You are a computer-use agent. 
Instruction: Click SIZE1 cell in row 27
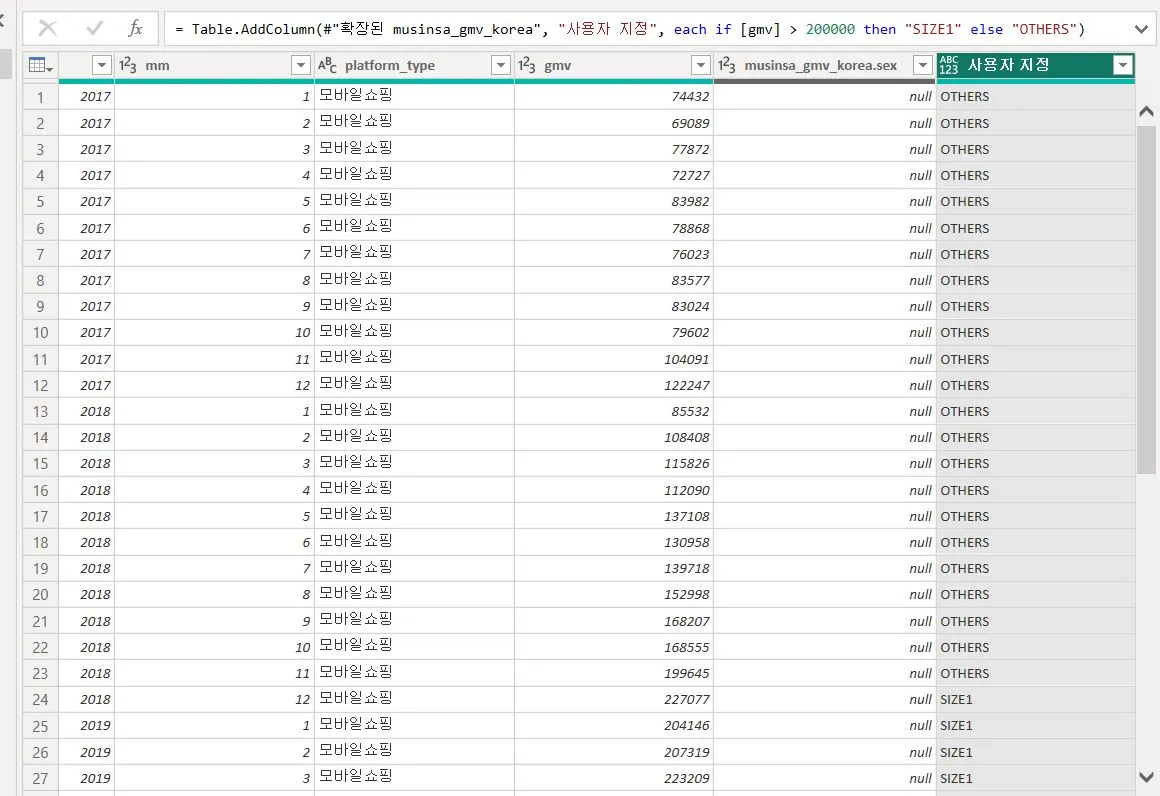1036,778
